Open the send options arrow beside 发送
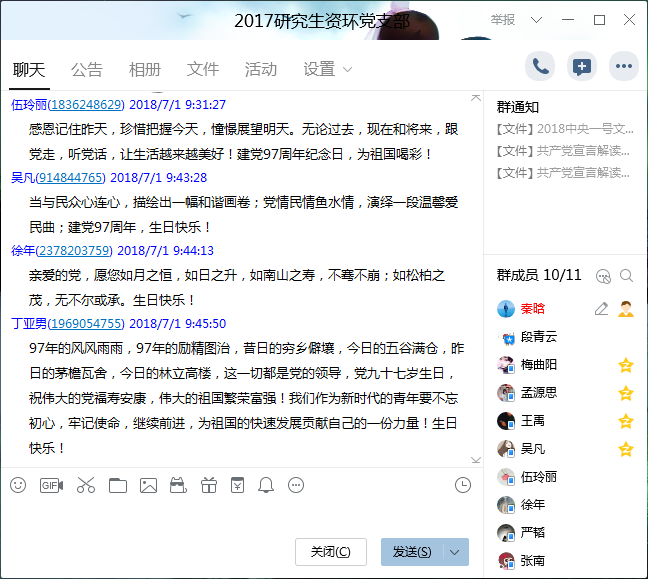The height and width of the screenshot is (579, 648). [456, 552]
